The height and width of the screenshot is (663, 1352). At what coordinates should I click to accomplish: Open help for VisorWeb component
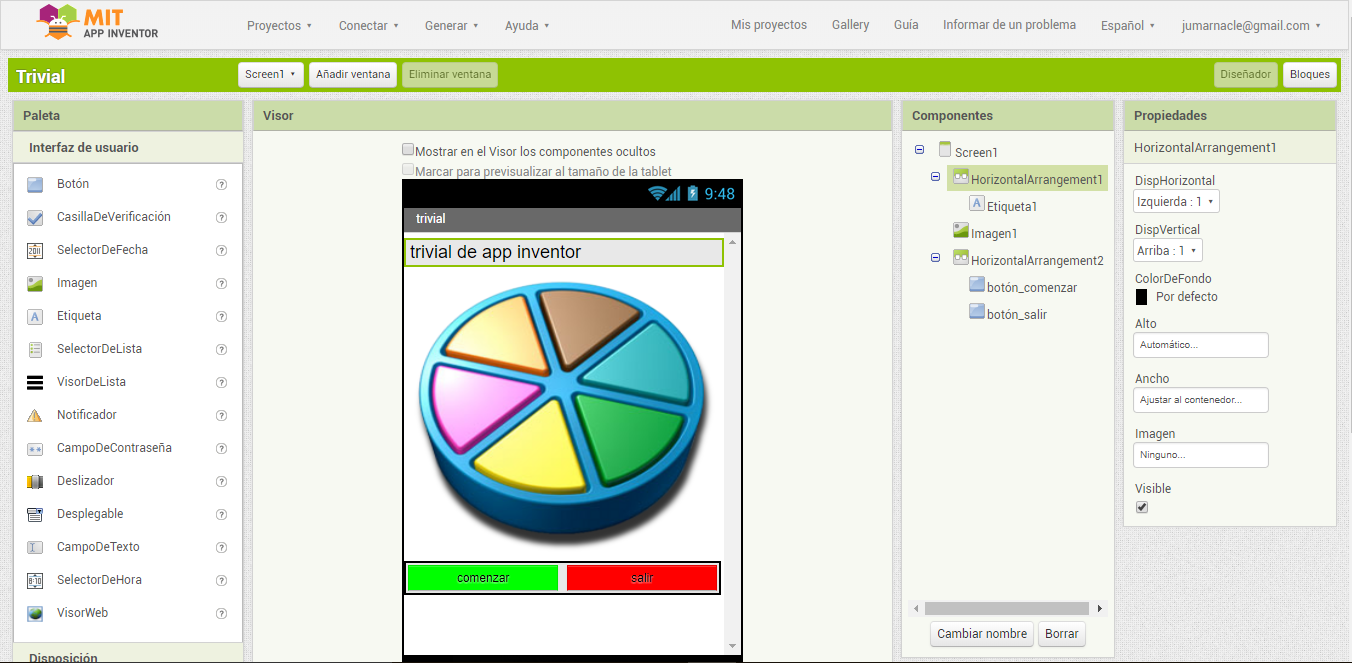click(x=222, y=613)
